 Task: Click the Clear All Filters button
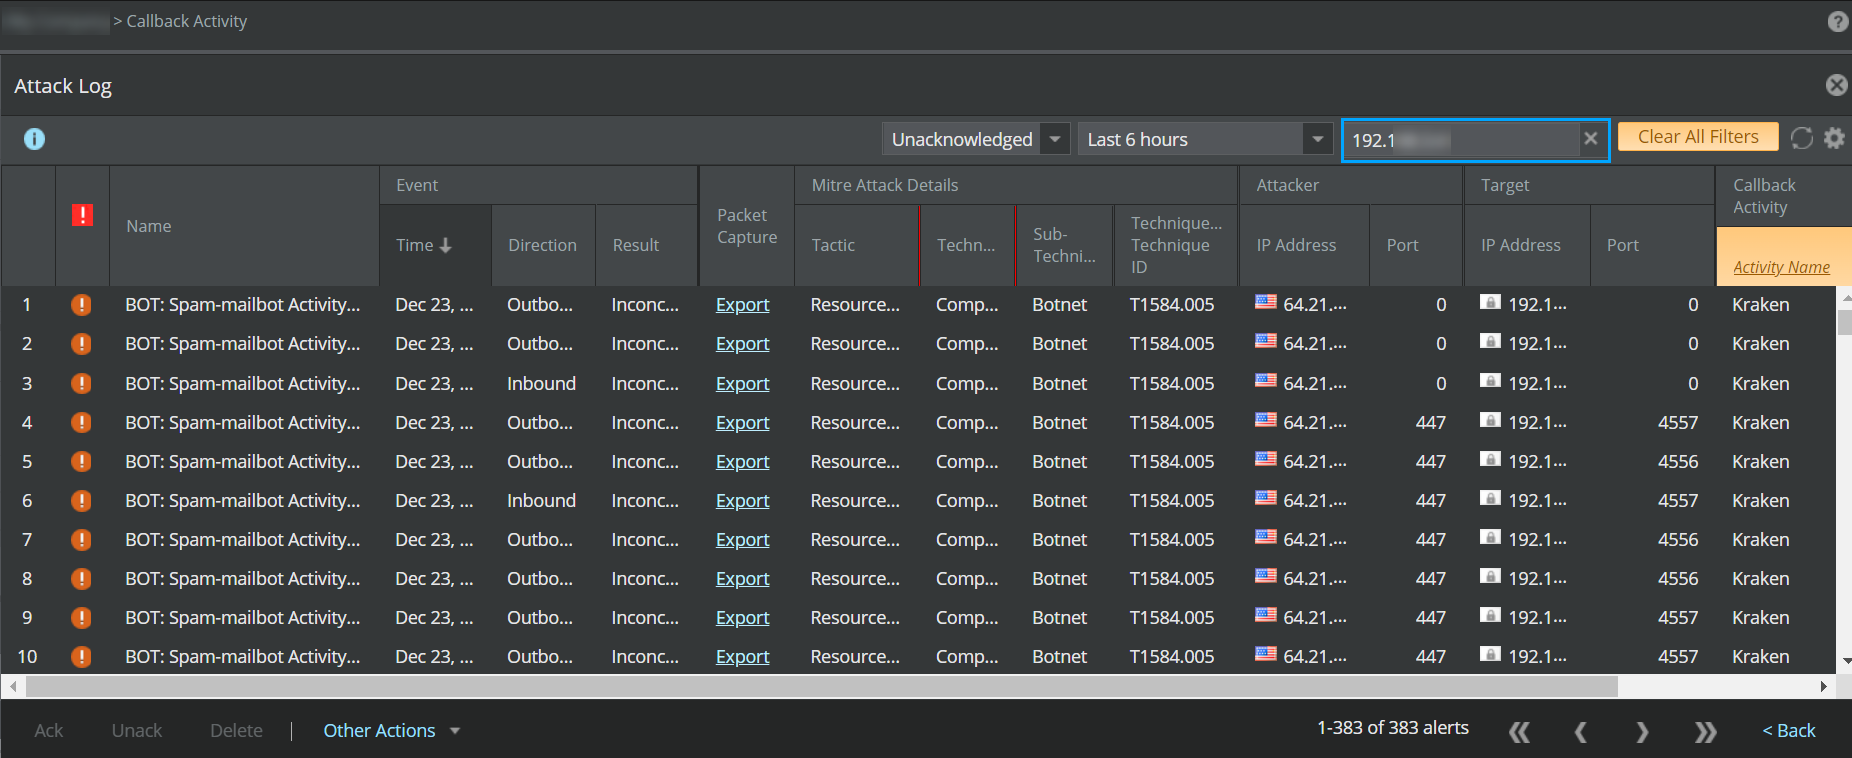click(x=1698, y=137)
